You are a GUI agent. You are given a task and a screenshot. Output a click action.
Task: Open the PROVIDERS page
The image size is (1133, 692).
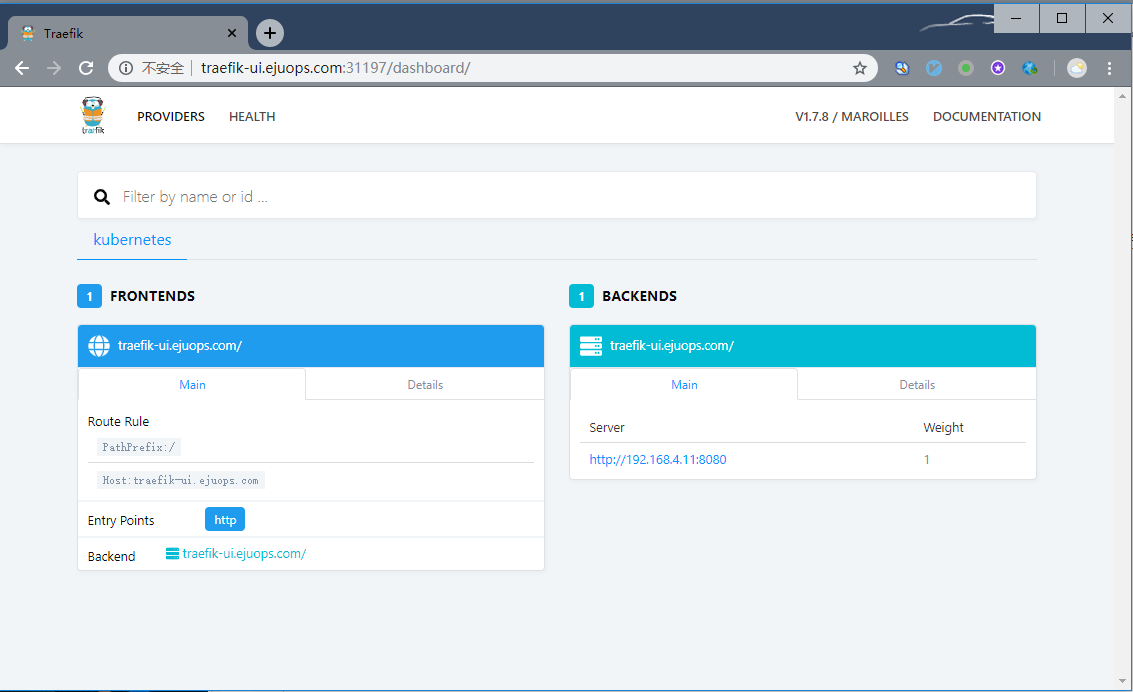coord(171,116)
